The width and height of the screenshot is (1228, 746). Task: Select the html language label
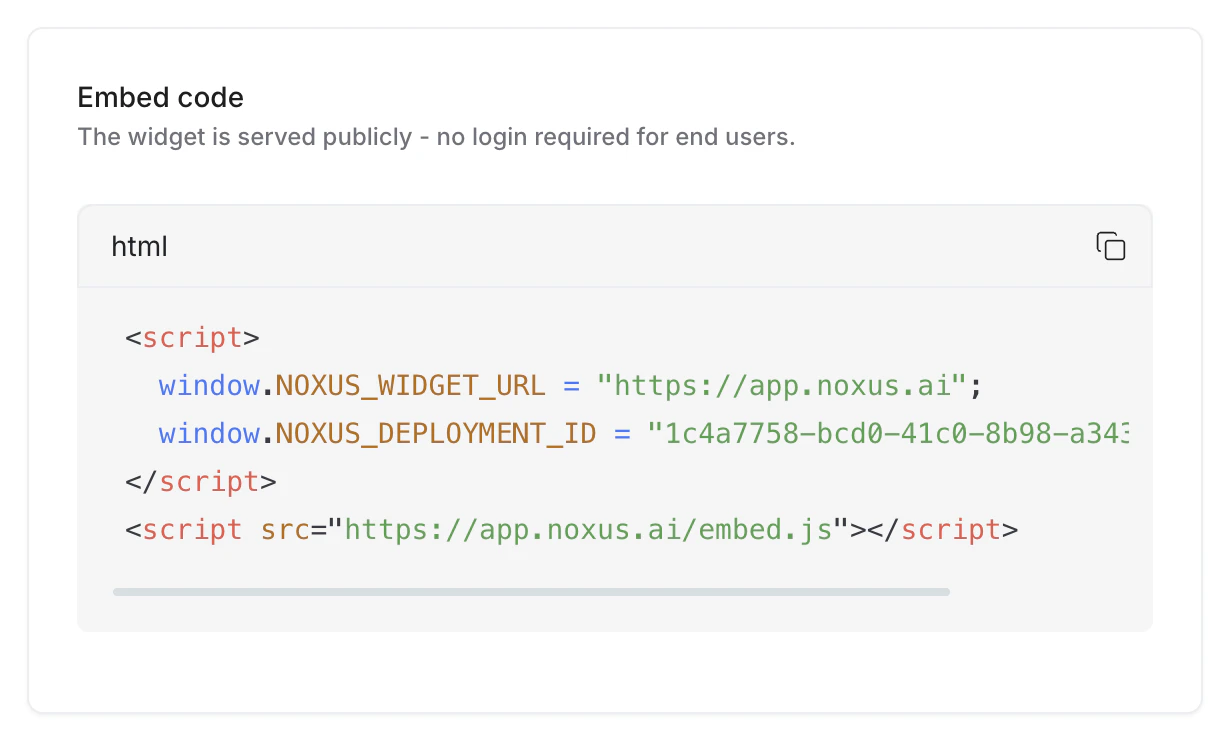[139, 246]
